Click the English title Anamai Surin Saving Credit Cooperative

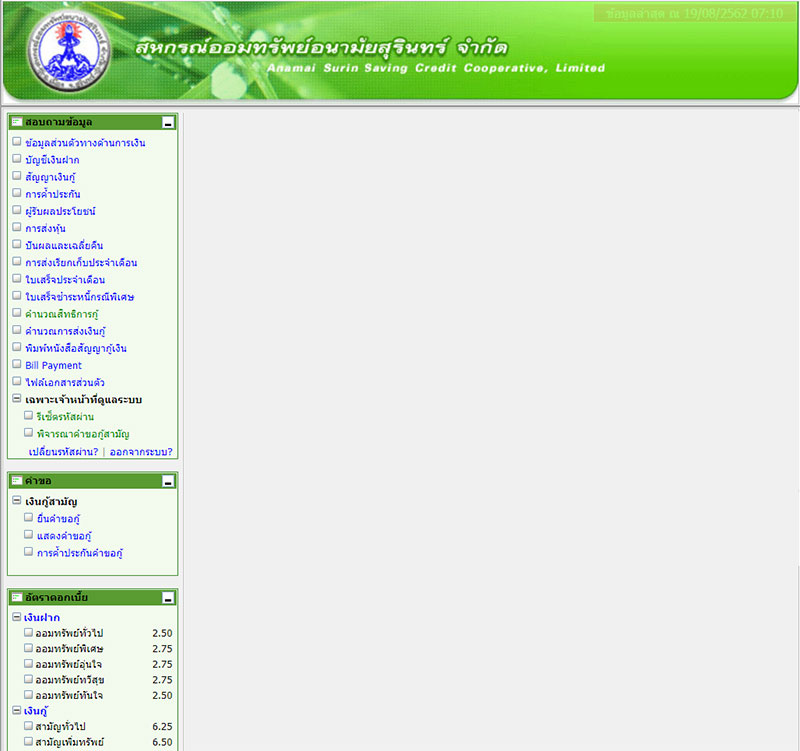436,68
